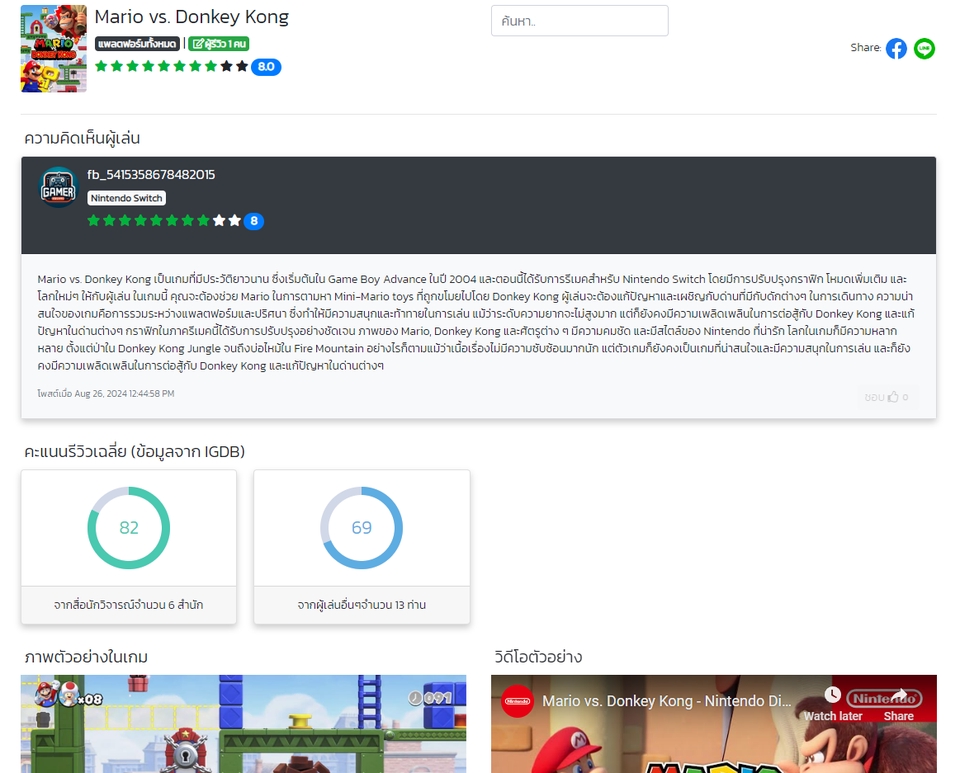The width and height of the screenshot is (960, 773).
Task: Click the วิดีโอตัวอย่าง heading
Action: click(x=538, y=657)
